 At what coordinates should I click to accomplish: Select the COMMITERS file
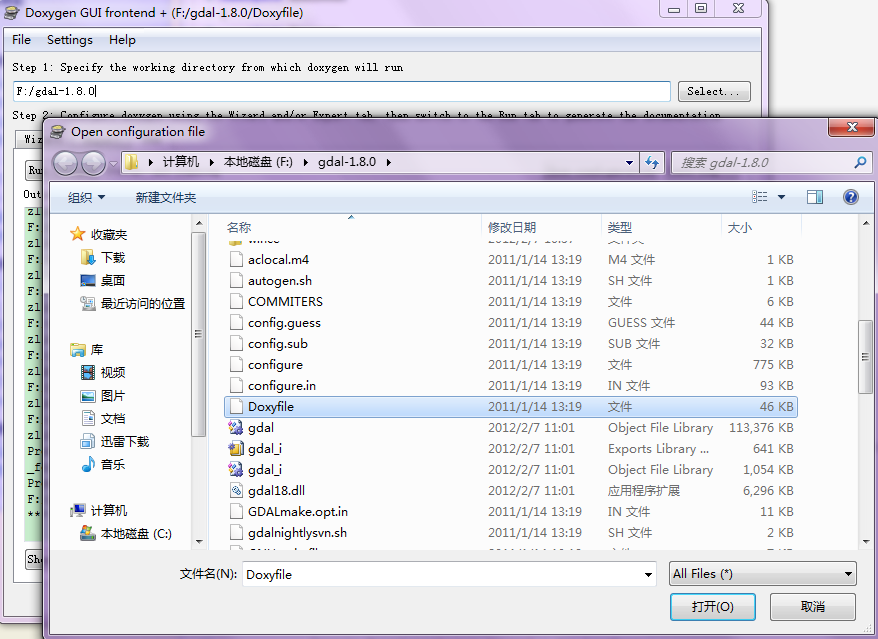pos(511,302)
